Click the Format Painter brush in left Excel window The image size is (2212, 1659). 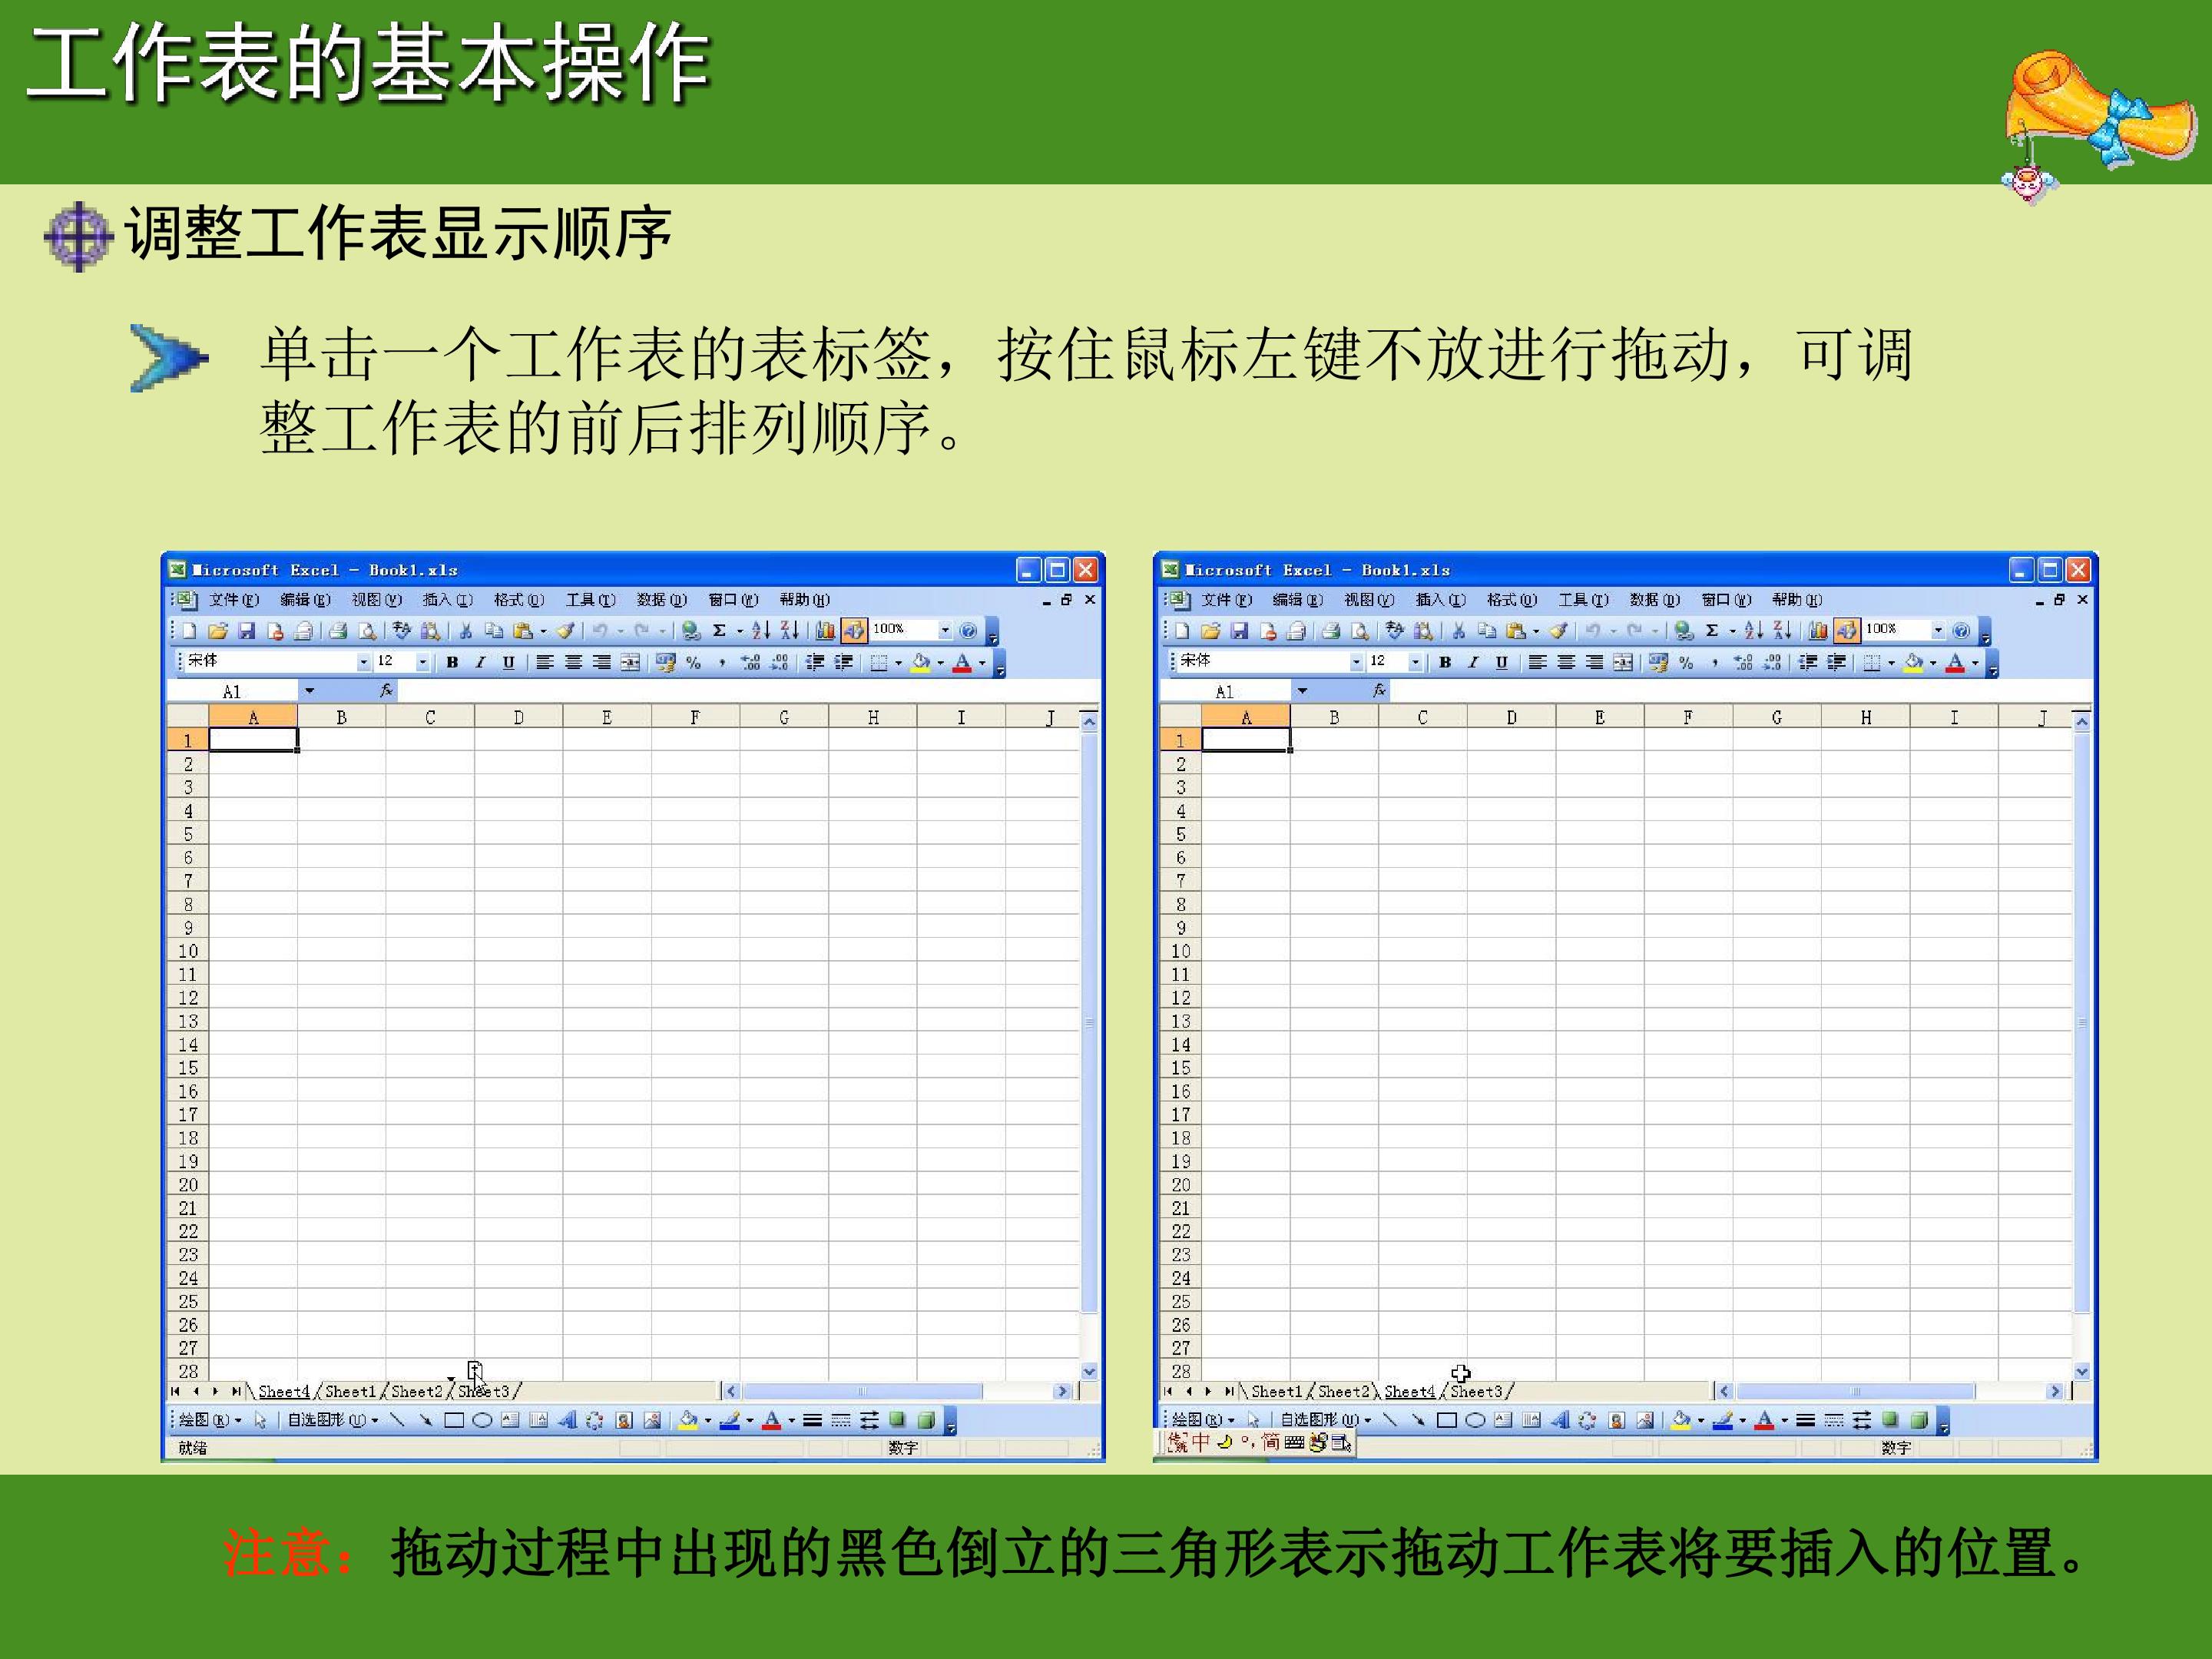[566, 631]
